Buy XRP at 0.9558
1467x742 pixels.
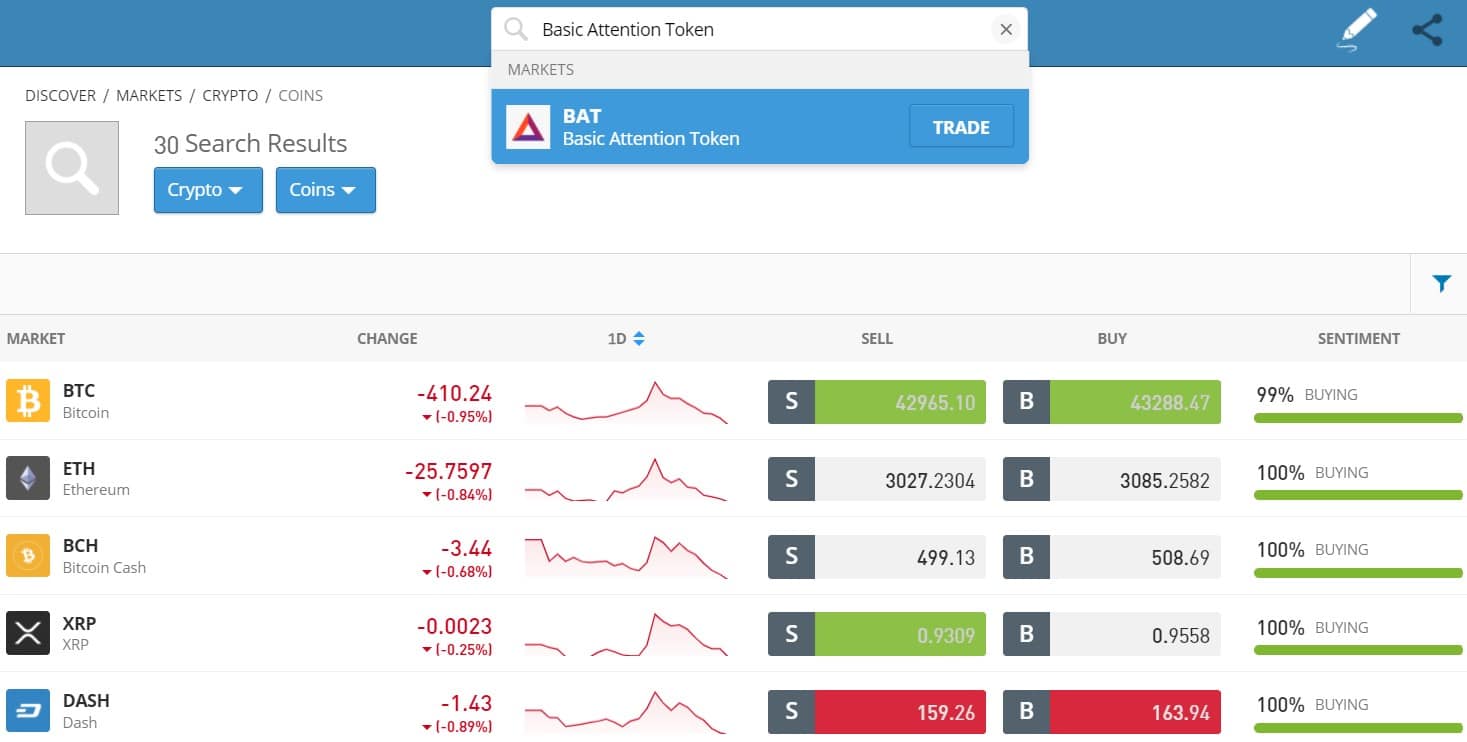(1136, 634)
